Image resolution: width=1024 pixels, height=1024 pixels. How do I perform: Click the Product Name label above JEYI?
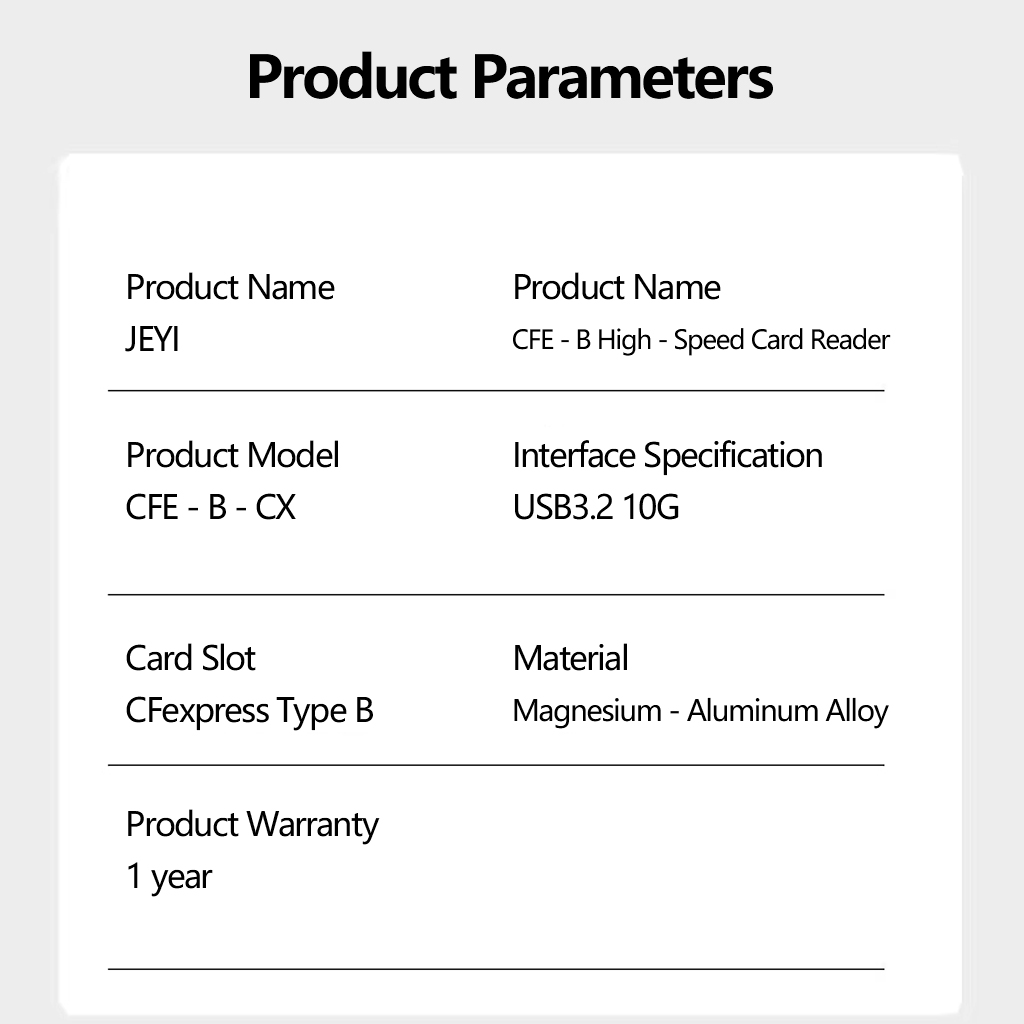pyautogui.click(x=230, y=288)
